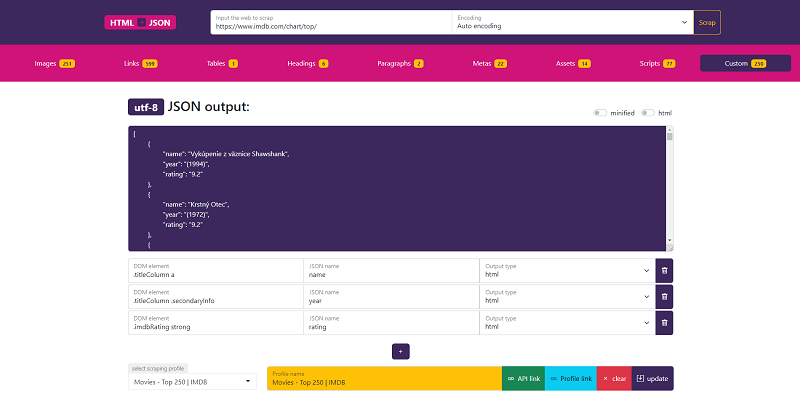The image size is (800, 394).
Task: Click the HTML to JSON logo
Action: tap(140, 22)
